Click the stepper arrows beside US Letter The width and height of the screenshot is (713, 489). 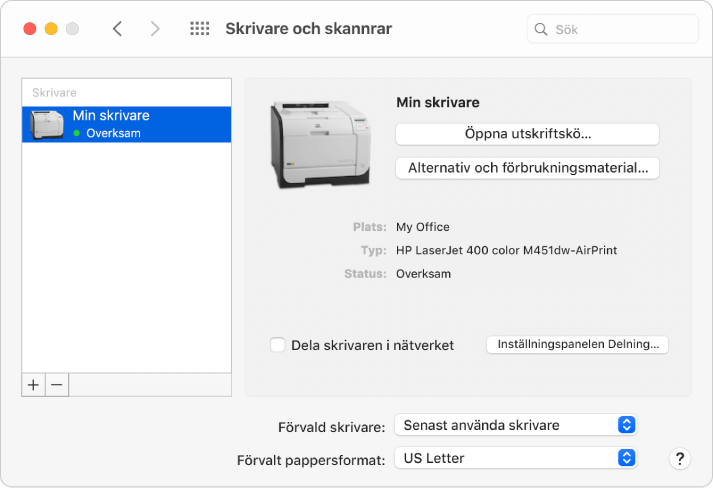point(626,458)
